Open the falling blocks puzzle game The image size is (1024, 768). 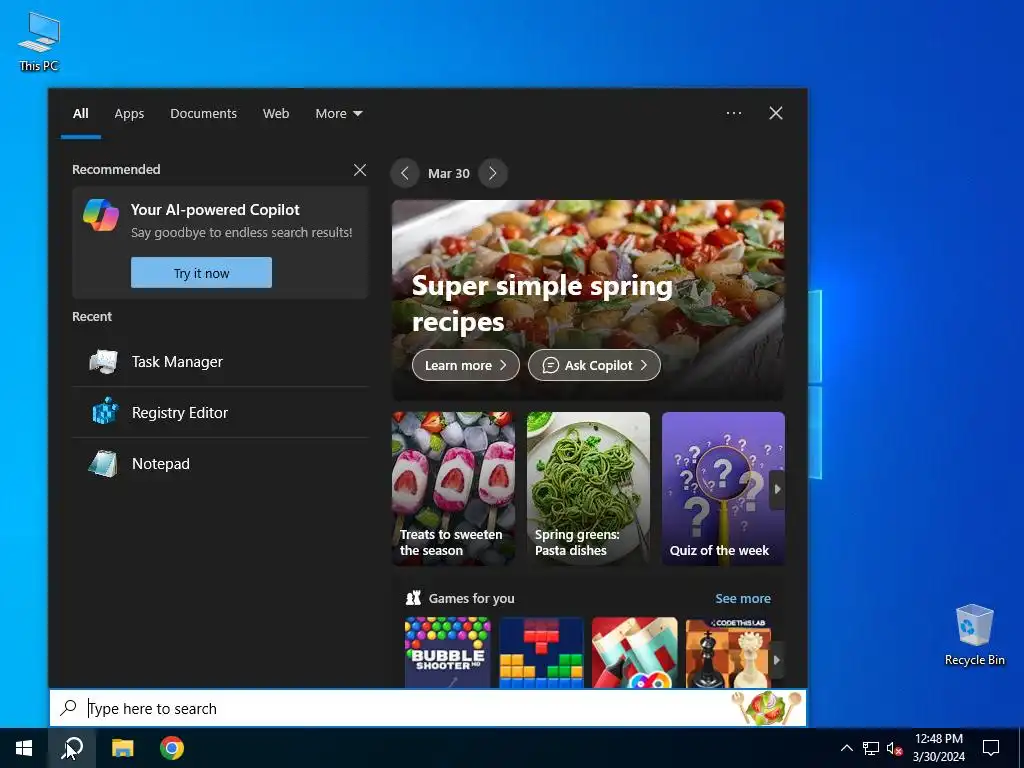541,652
